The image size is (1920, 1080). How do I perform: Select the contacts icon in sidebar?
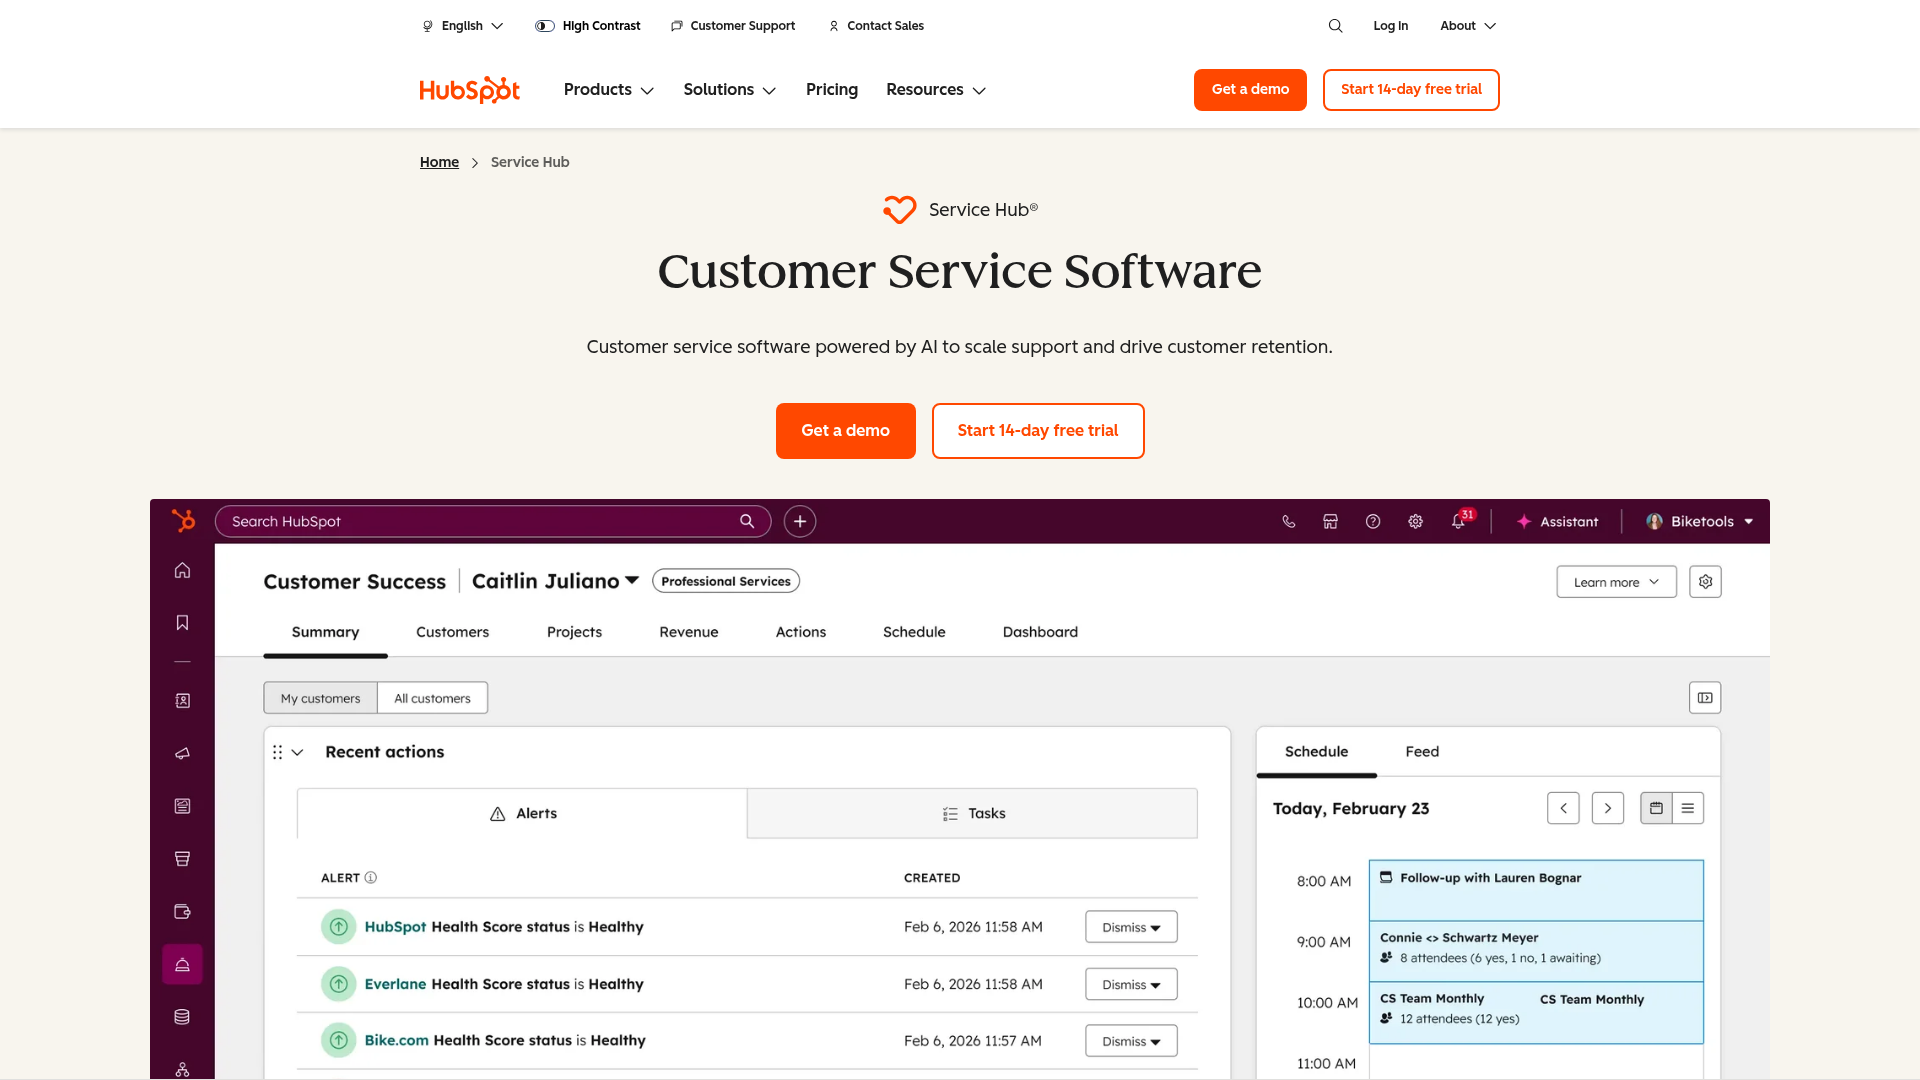tap(182, 700)
